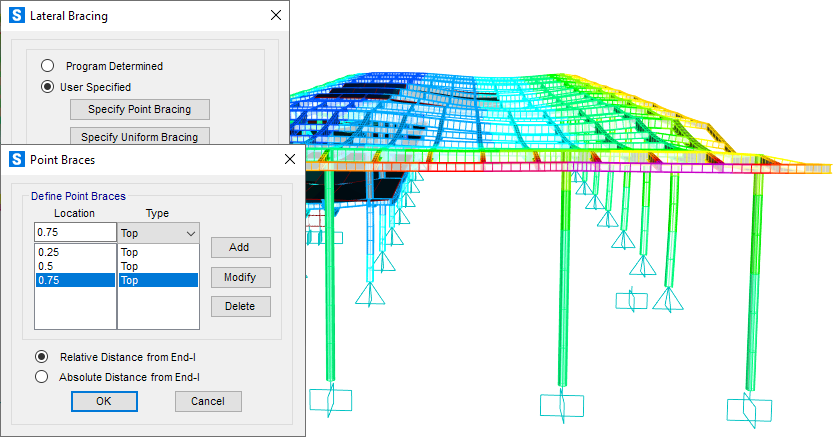Click the app icon in Point Braces title bar
This screenshot has width=833, height=437.
click(x=15, y=159)
